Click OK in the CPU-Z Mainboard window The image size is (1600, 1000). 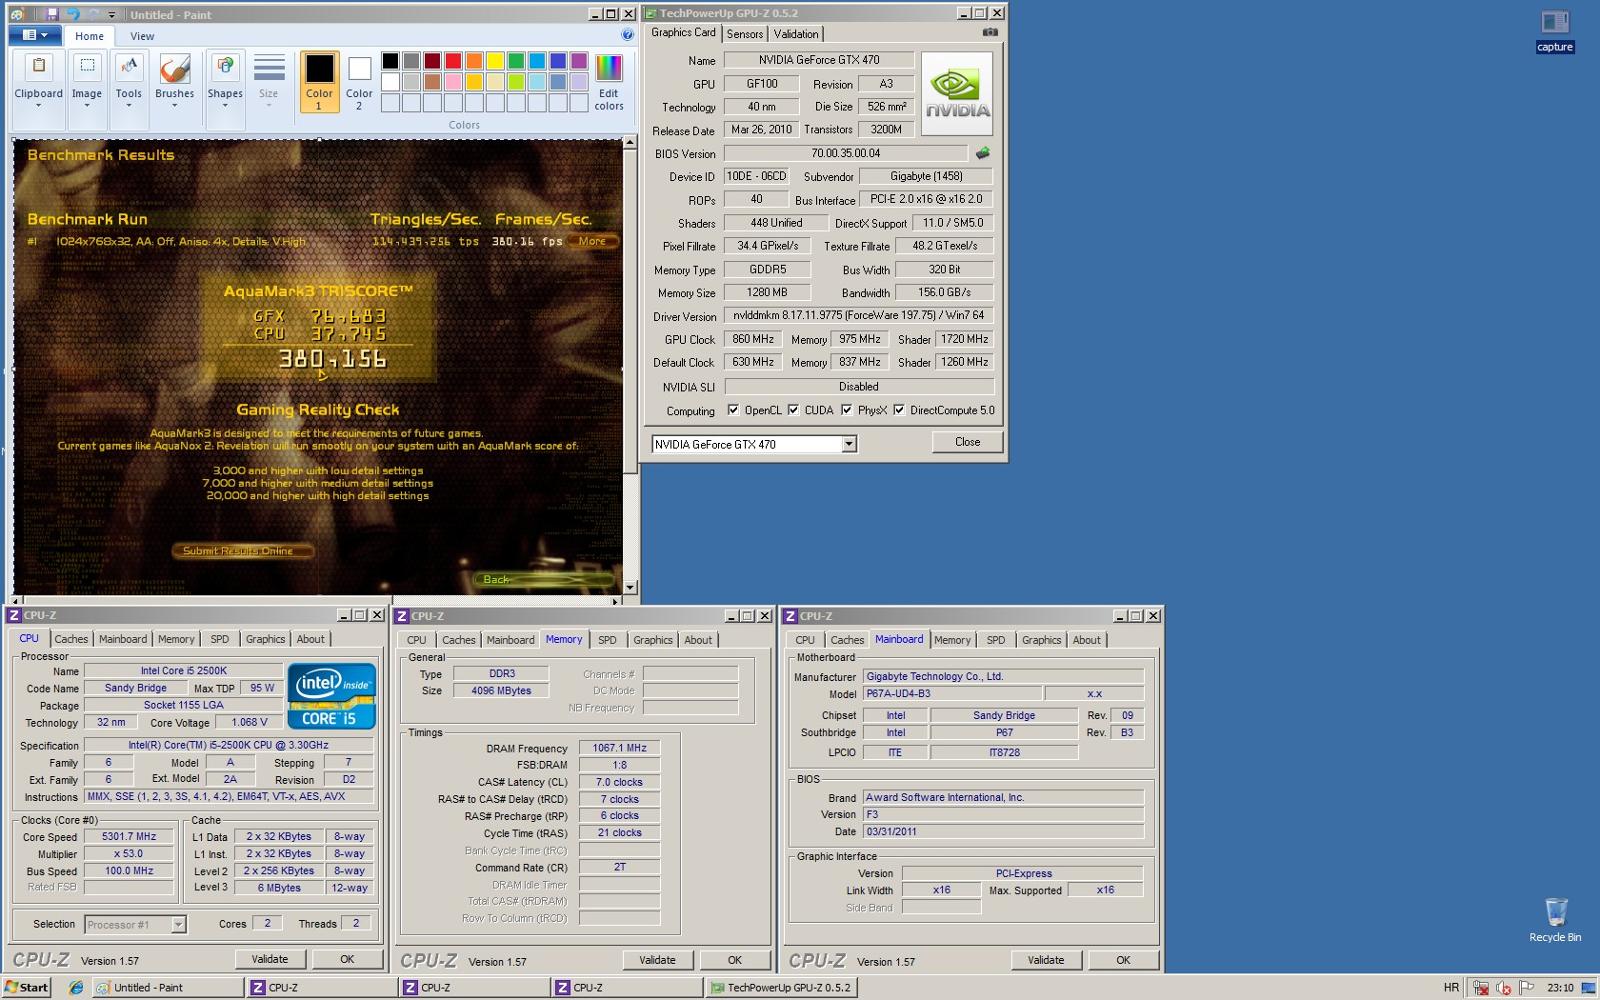point(1123,960)
